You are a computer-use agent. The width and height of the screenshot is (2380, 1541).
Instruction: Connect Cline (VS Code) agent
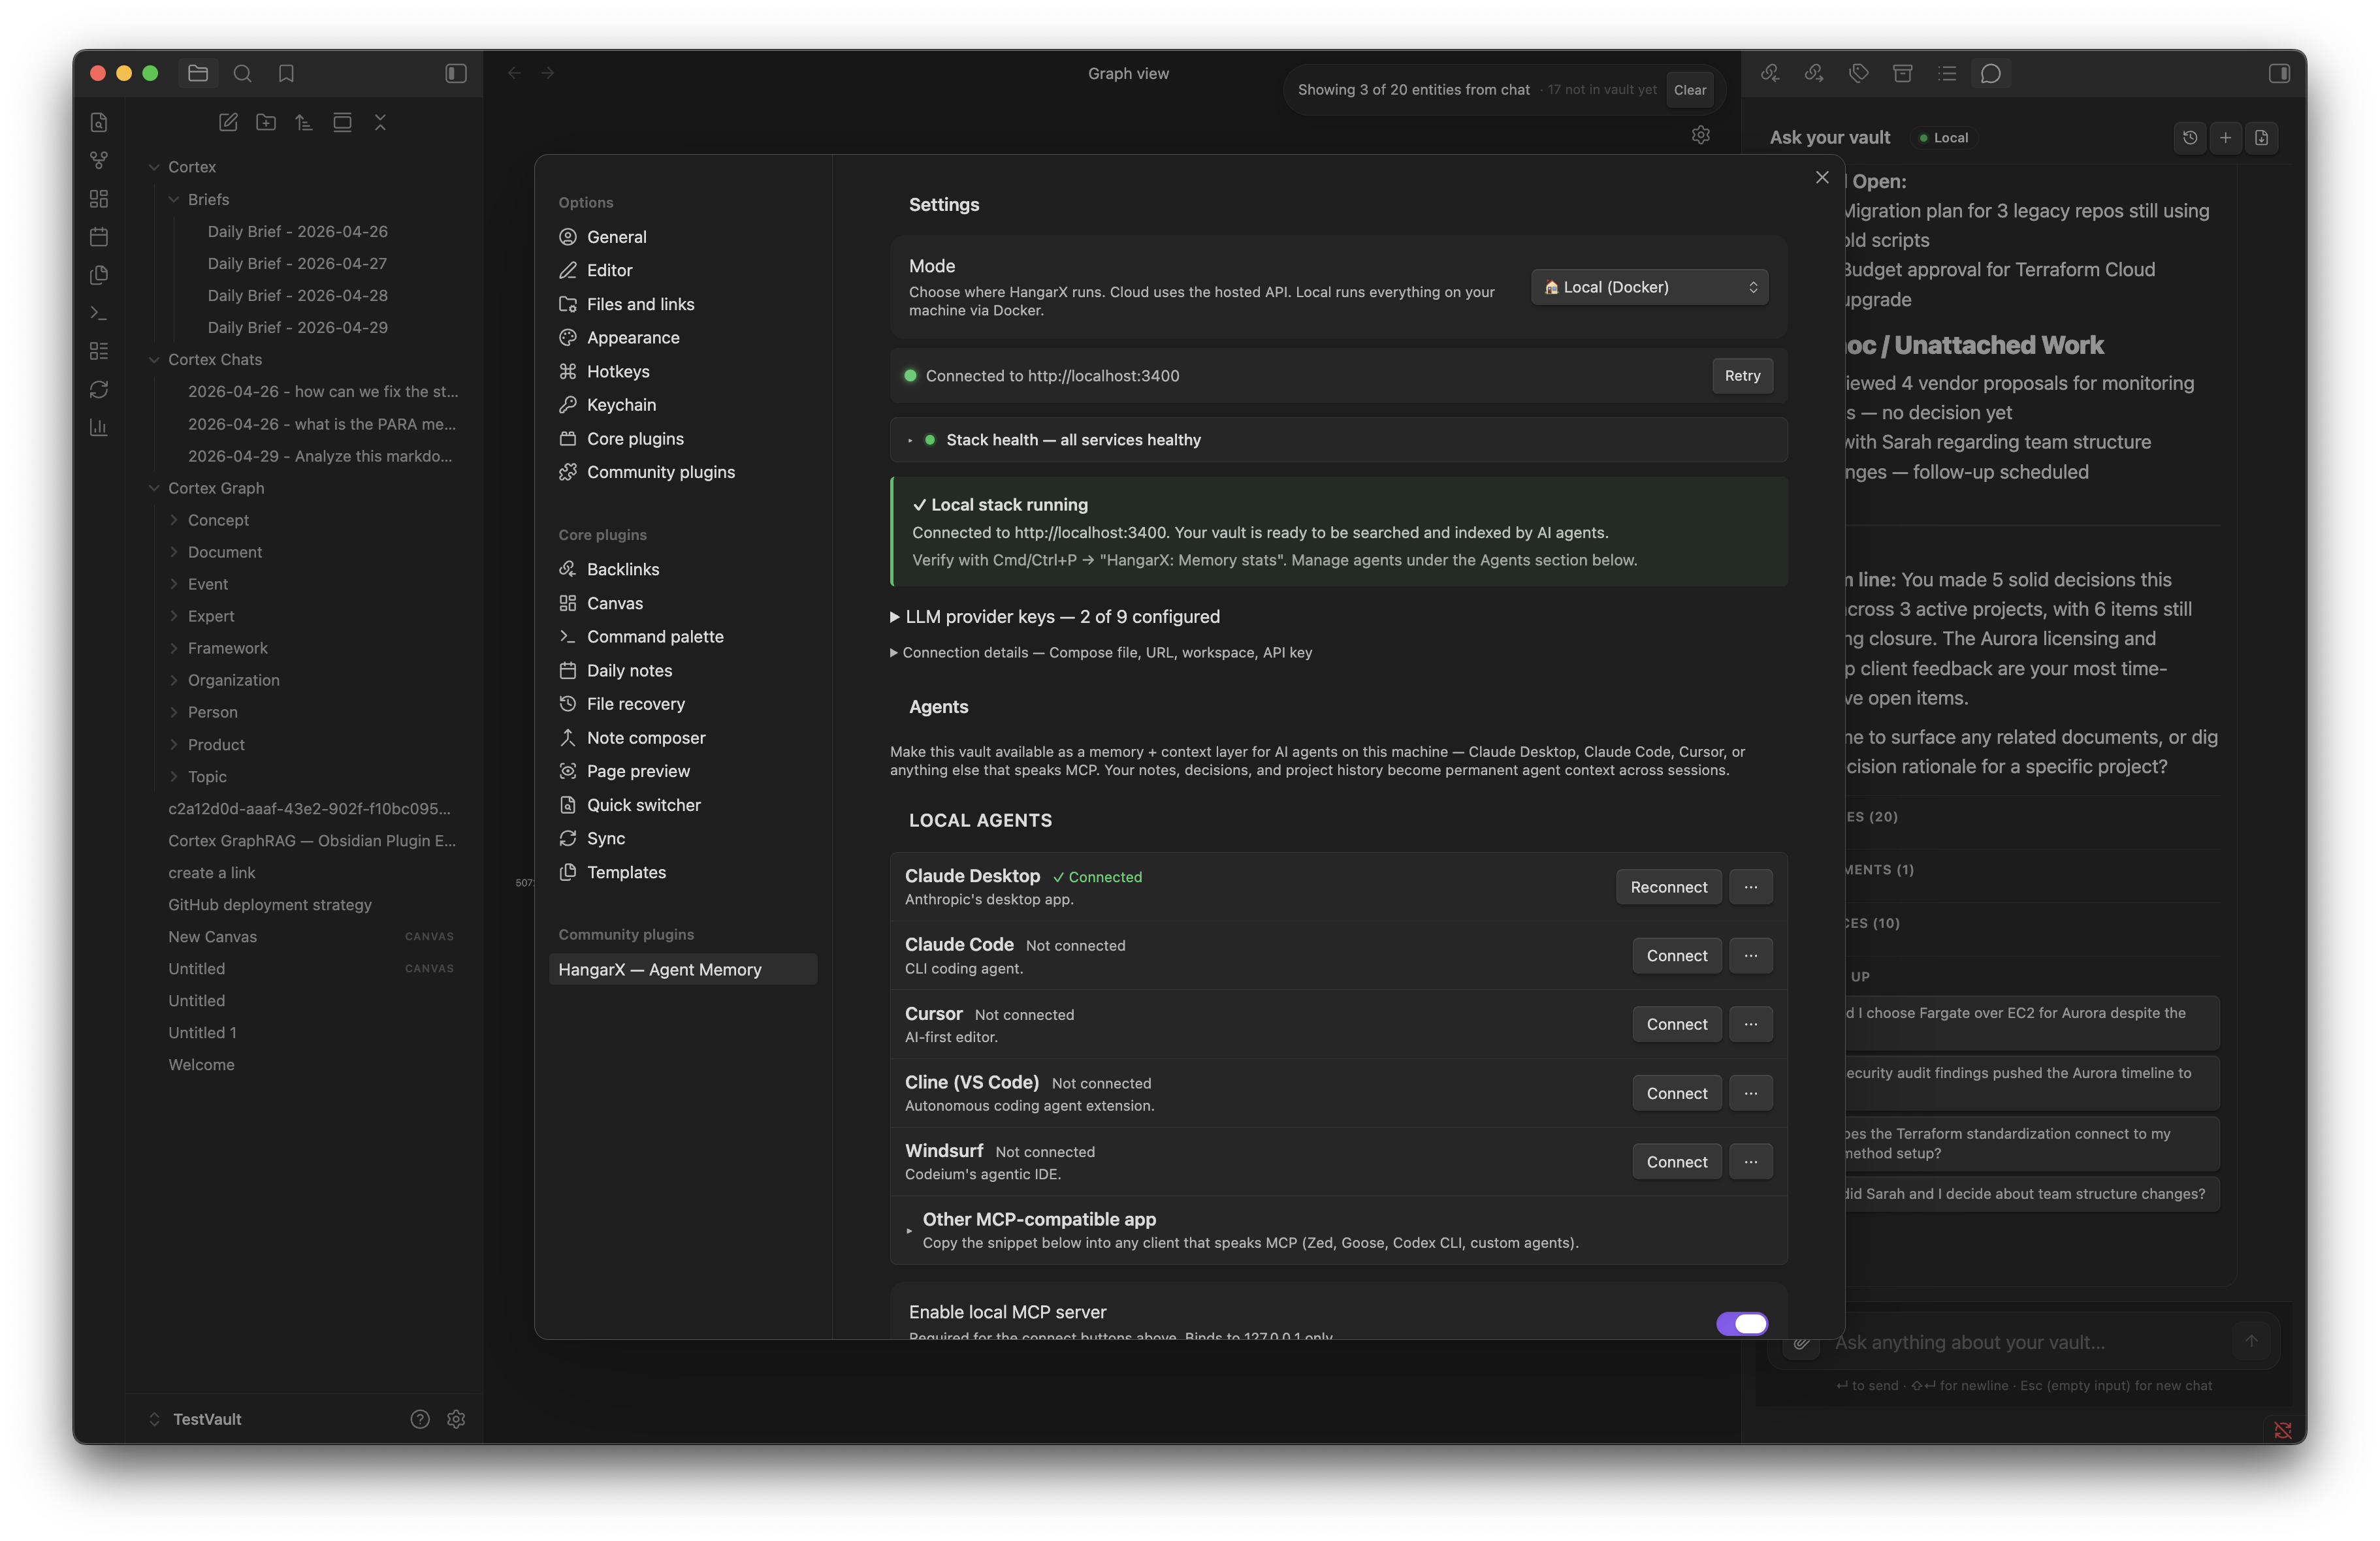coord(1677,1093)
